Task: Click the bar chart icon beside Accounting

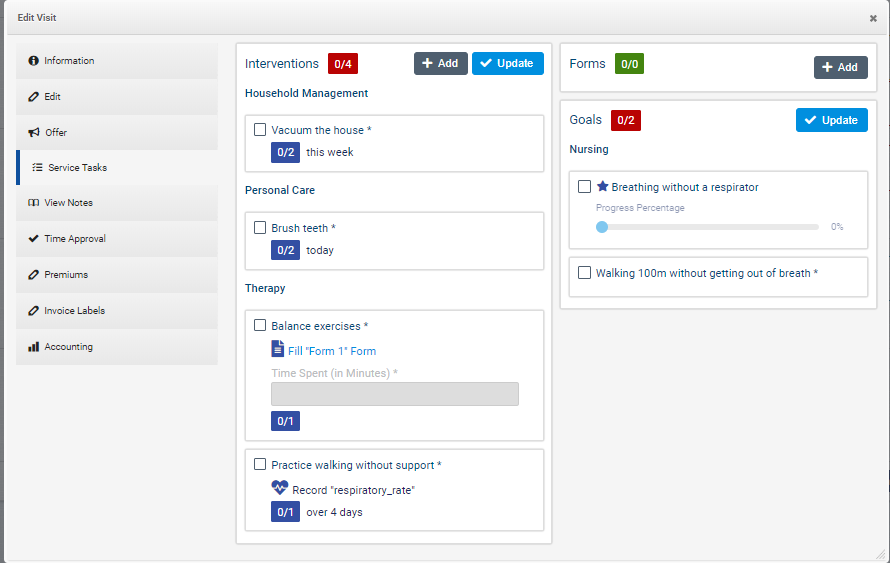Action: tap(34, 347)
